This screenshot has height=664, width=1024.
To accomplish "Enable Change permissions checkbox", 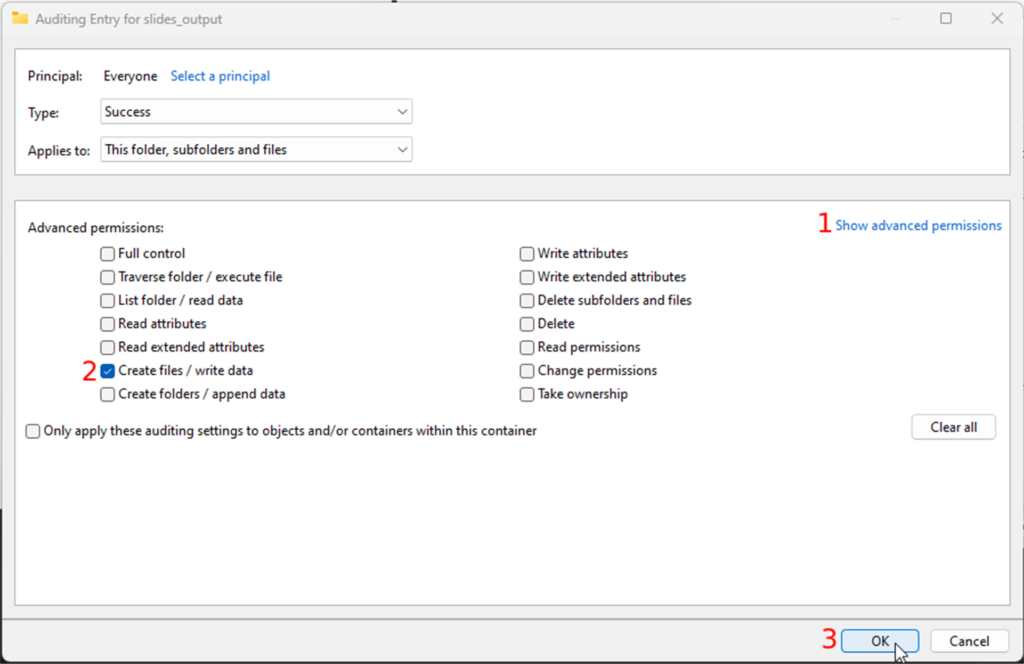I will tap(527, 371).
